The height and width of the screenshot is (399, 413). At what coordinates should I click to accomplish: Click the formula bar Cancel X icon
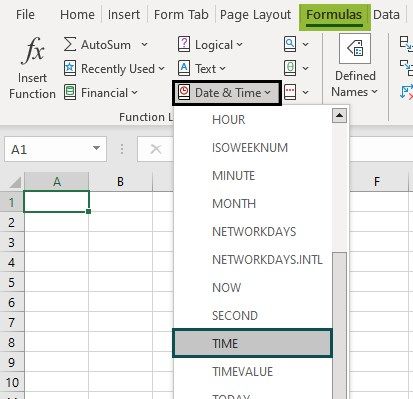point(155,149)
